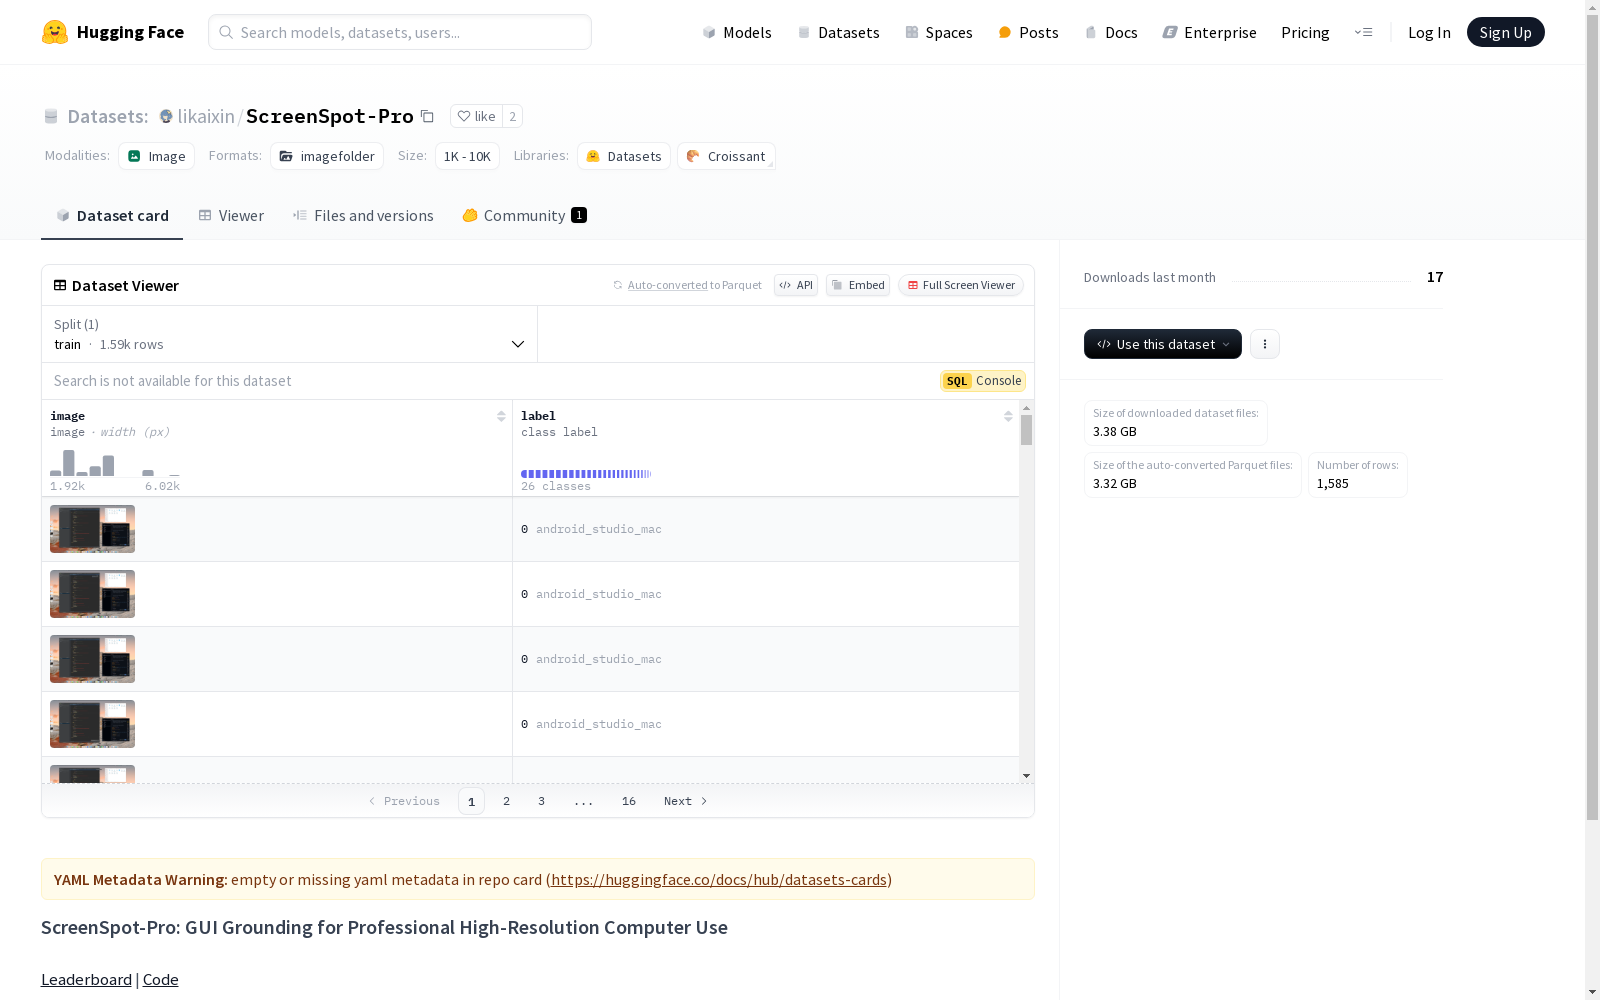The width and height of the screenshot is (1600, 1000).
Task: Go to the Next page of rows
Action: (686, 801)
